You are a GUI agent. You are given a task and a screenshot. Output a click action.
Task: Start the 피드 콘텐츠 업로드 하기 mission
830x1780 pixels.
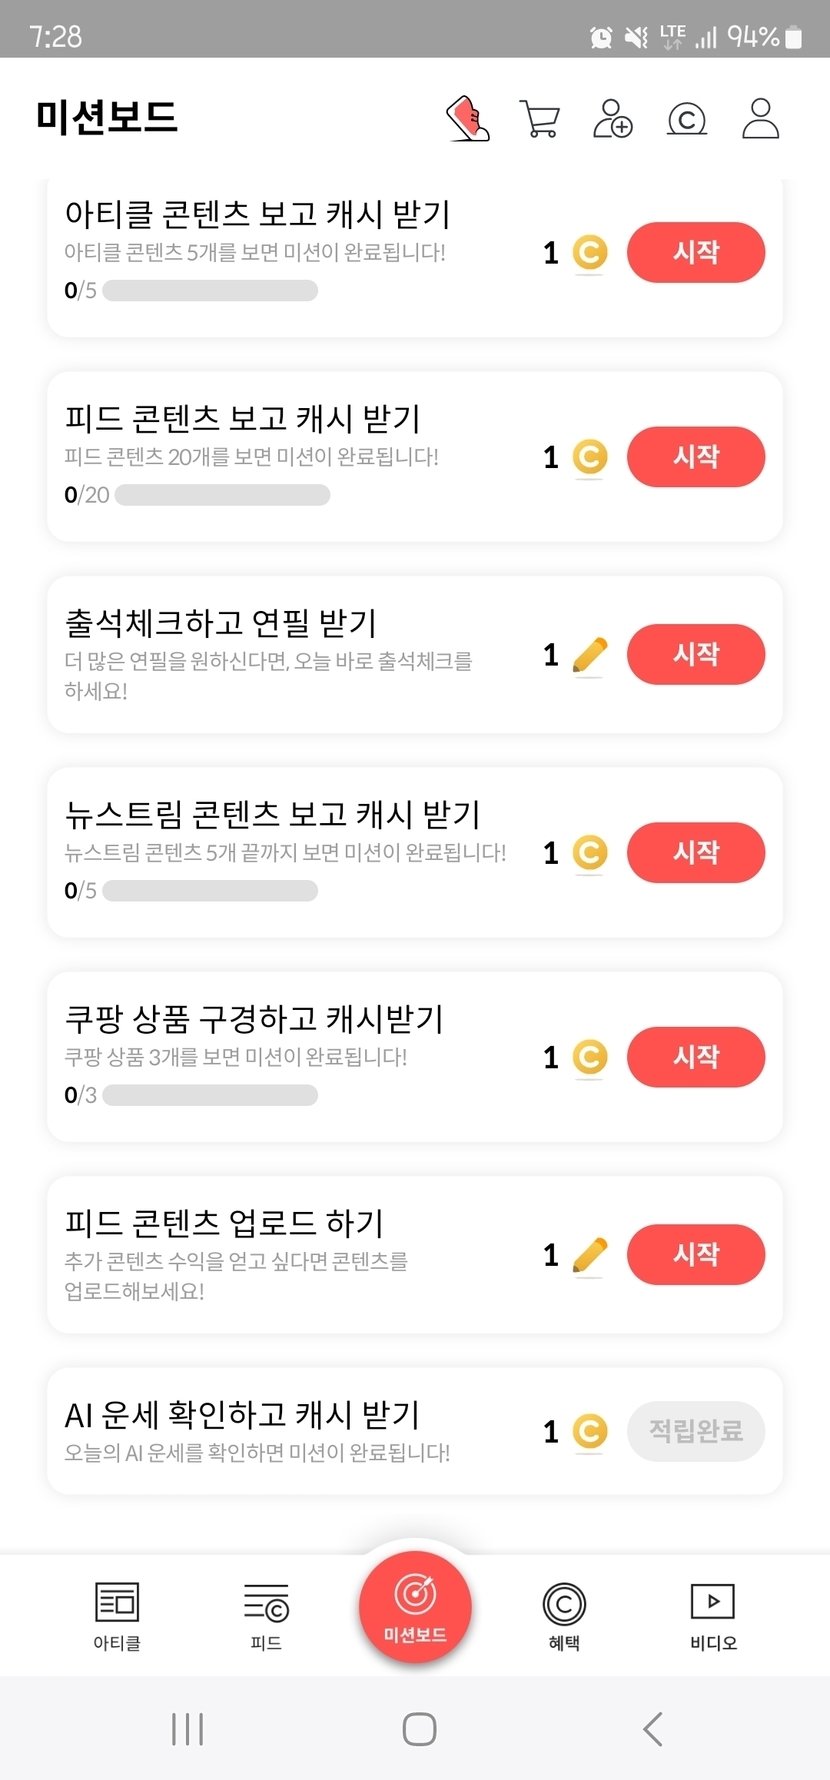pyautogui.click(x=696, y=1254)
